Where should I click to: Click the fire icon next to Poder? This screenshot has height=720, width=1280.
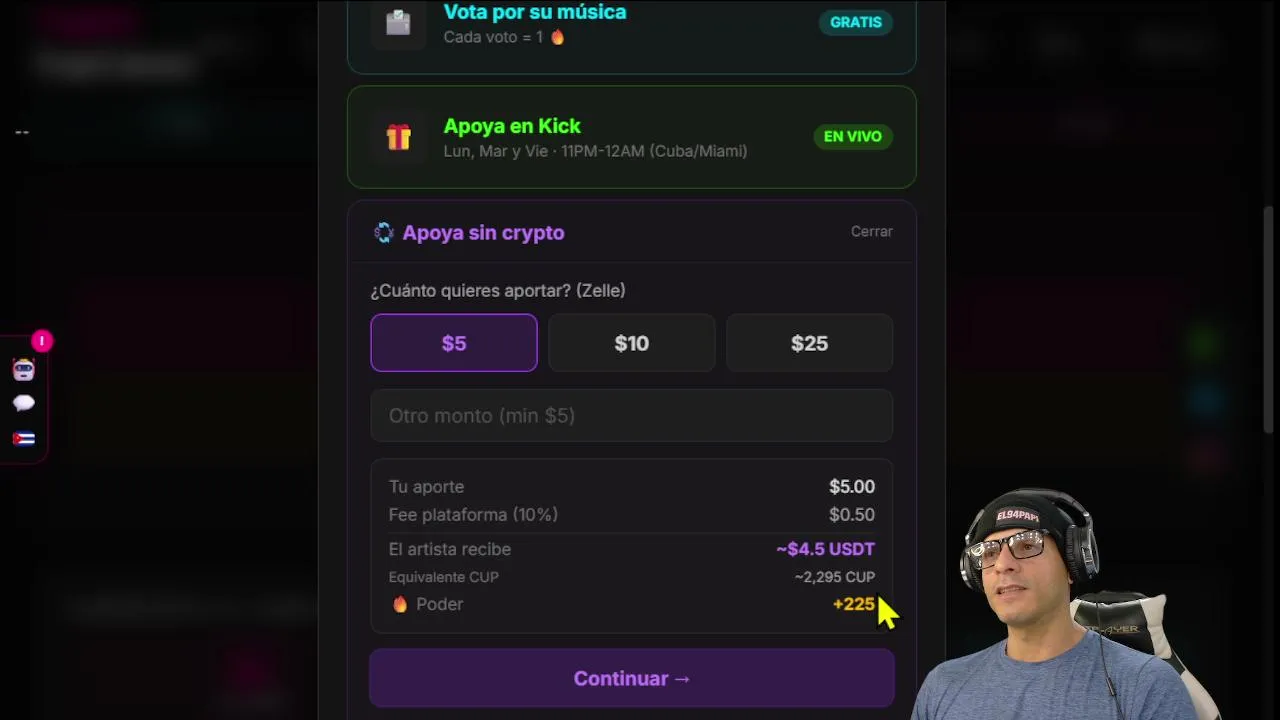400,604
